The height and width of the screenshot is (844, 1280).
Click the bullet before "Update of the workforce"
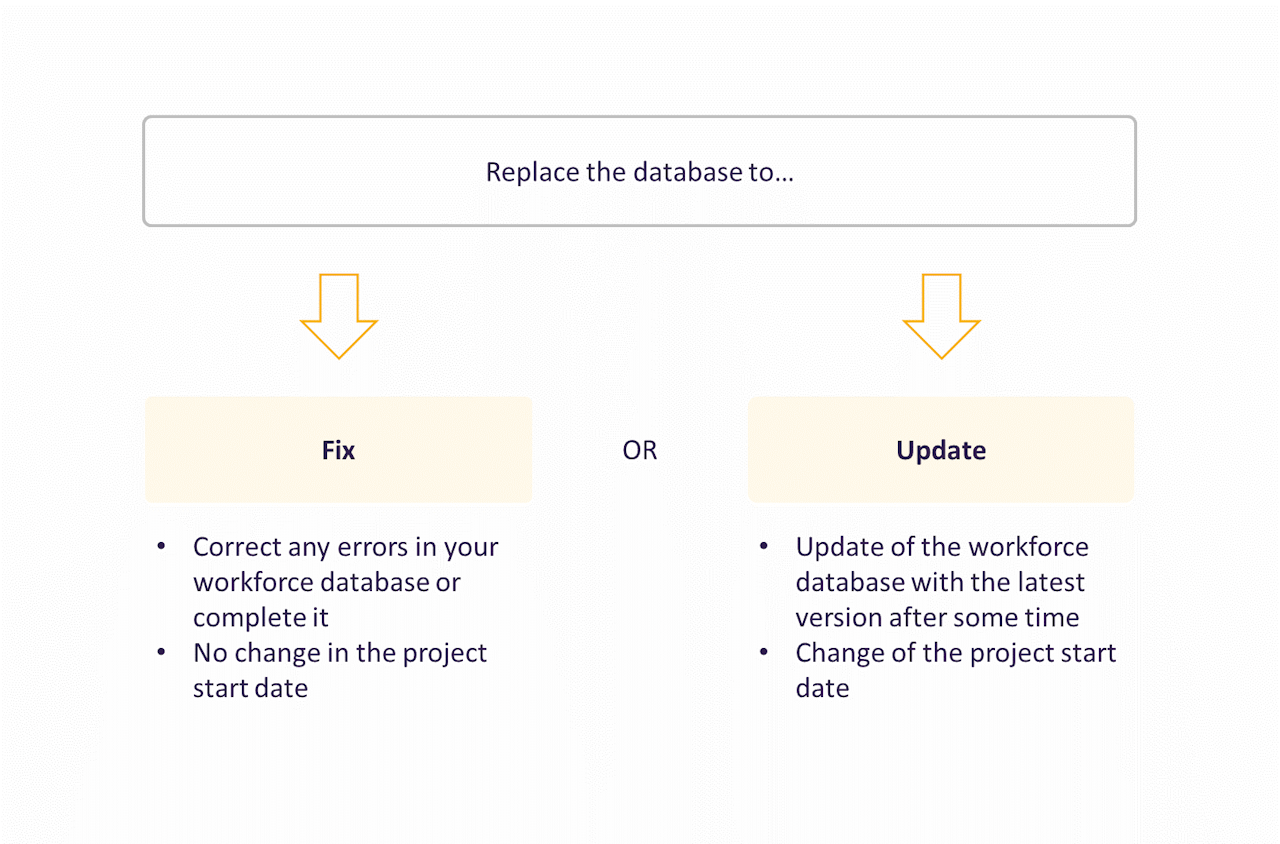click(x=764, y=546)
